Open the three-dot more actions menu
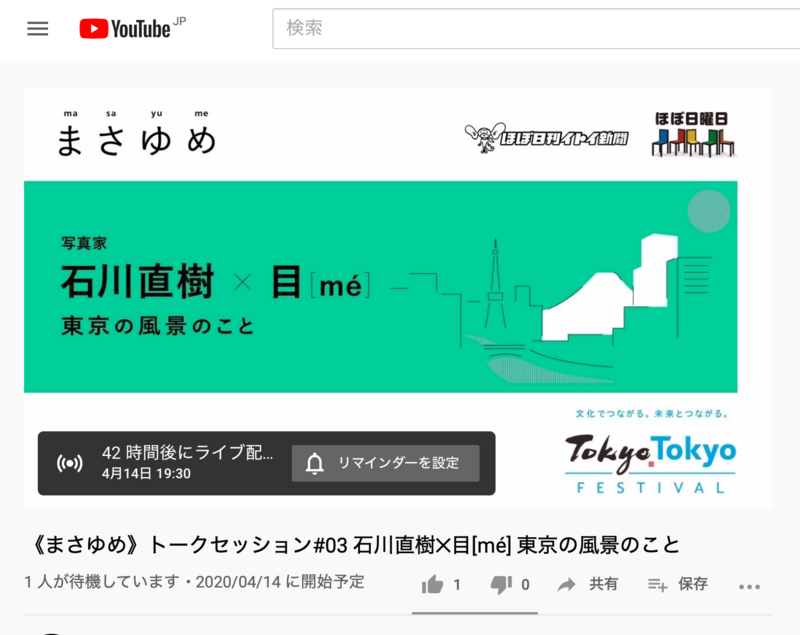 pyautogui.click(x=749, y=586)
